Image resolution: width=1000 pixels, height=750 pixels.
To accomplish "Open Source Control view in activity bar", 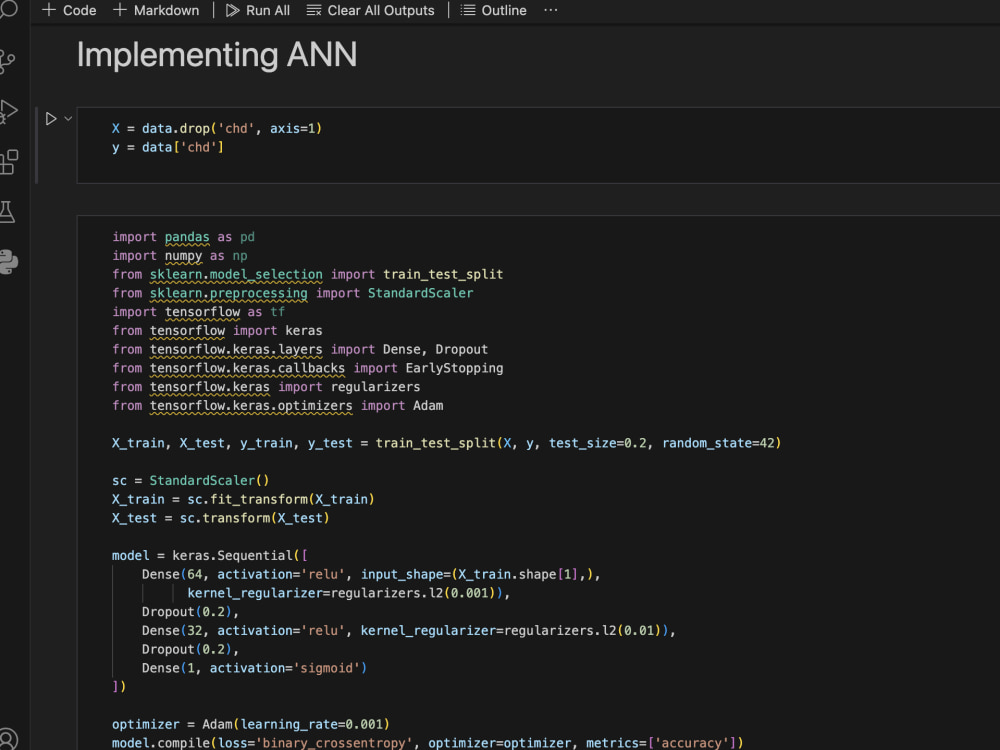I will tap(8, 61).
